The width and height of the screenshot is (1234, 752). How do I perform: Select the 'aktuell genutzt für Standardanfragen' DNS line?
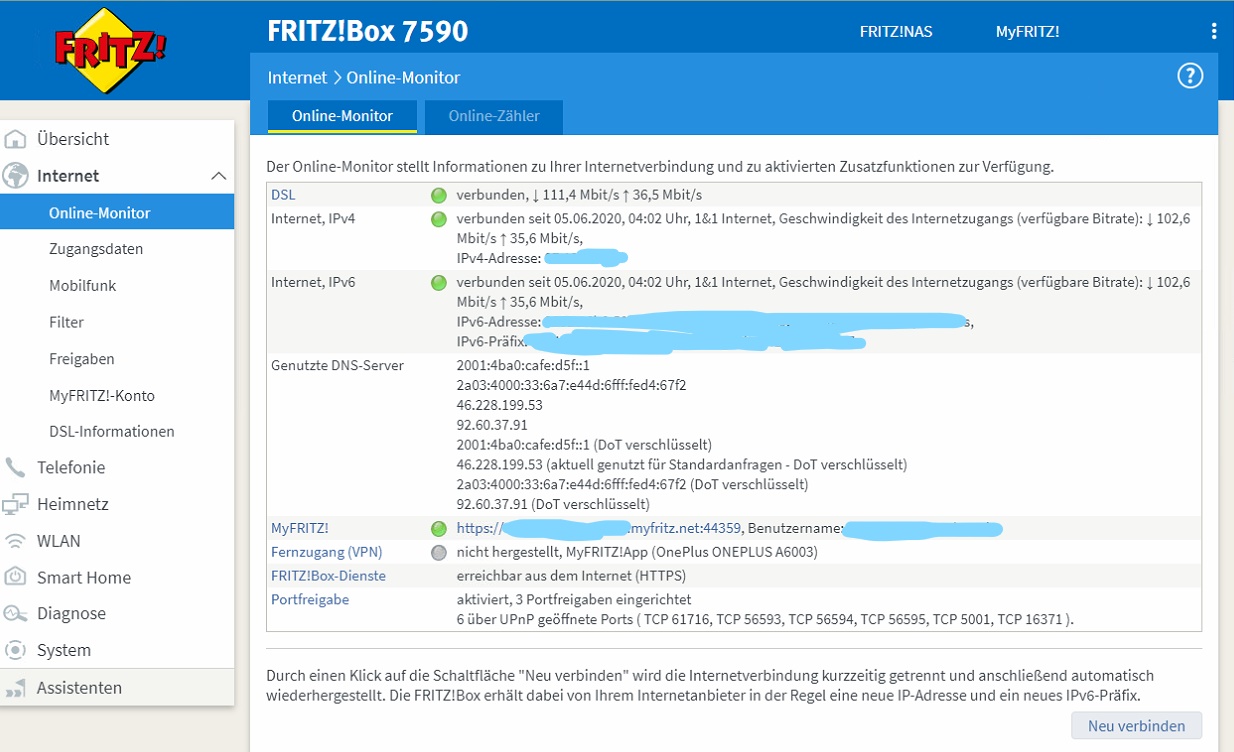[682, 464]
